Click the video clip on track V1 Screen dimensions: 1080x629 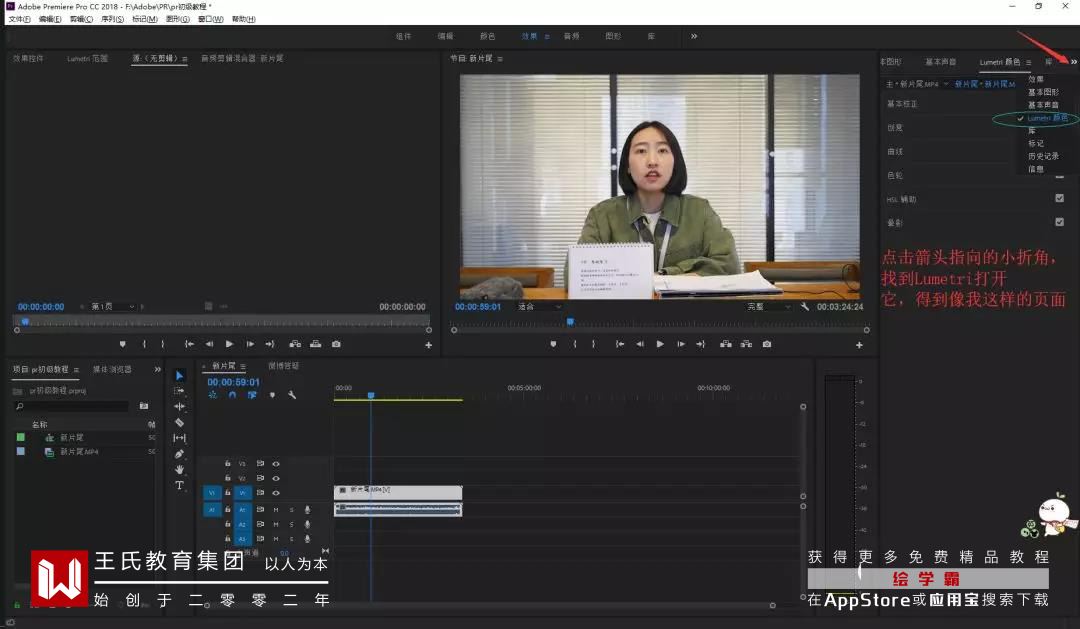pyautogui.click(x=398, y=493)
